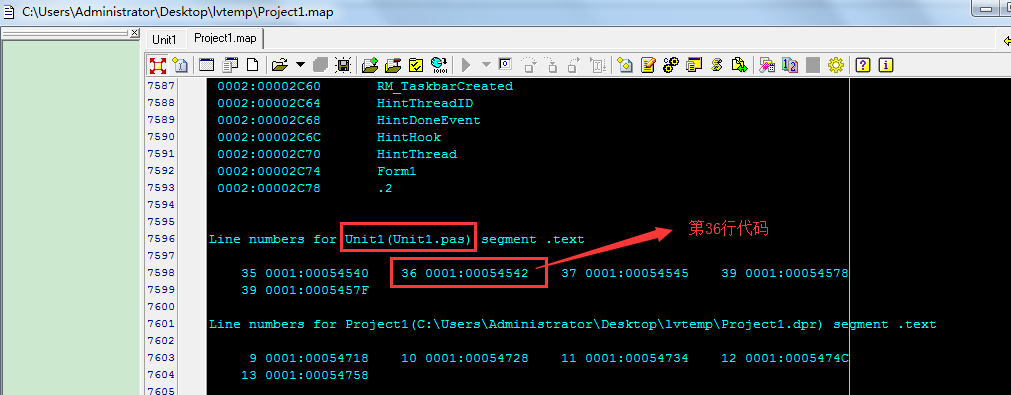Close the left side panel

tap(134, 32)
